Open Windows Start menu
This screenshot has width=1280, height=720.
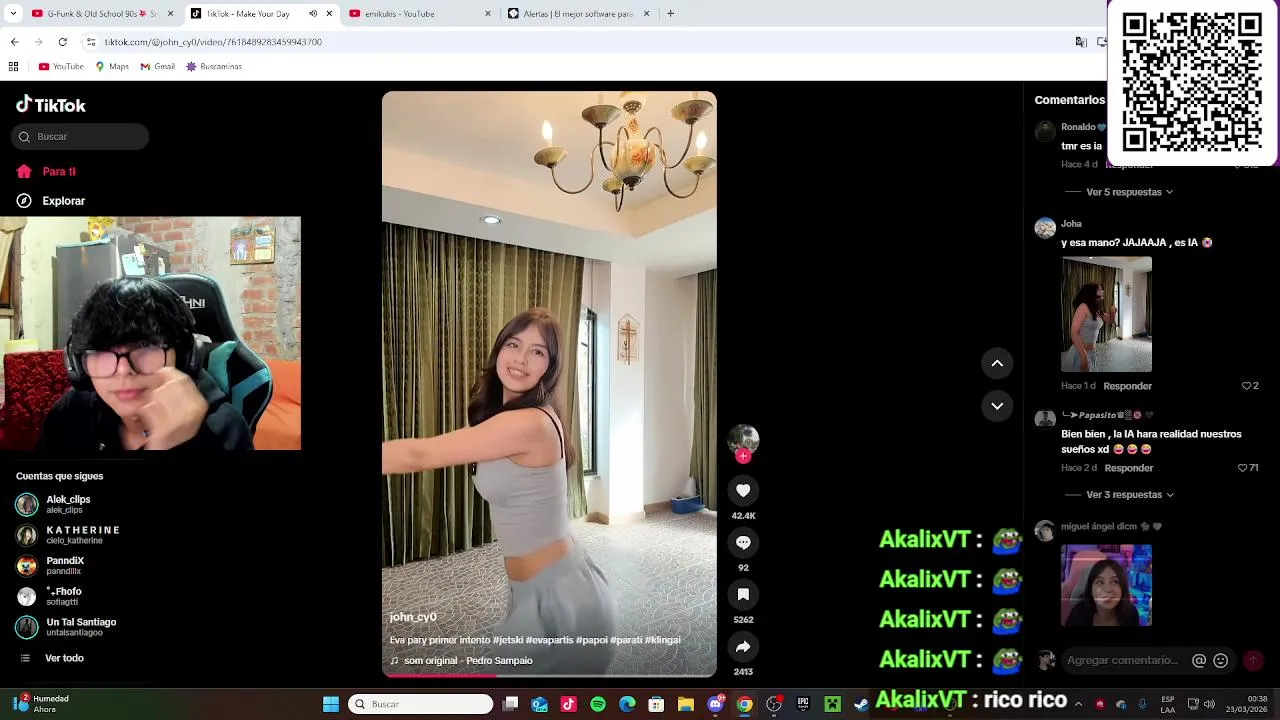point(331,704)
